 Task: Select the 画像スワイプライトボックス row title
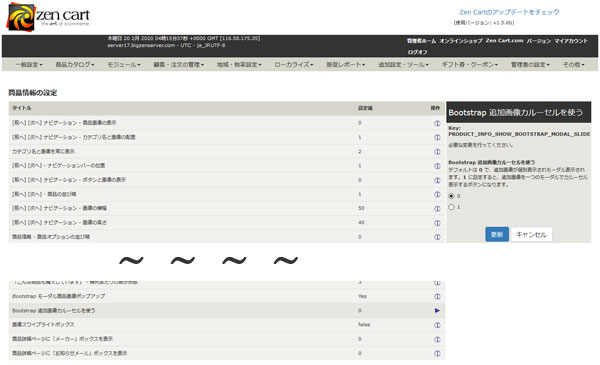(43, 325)
